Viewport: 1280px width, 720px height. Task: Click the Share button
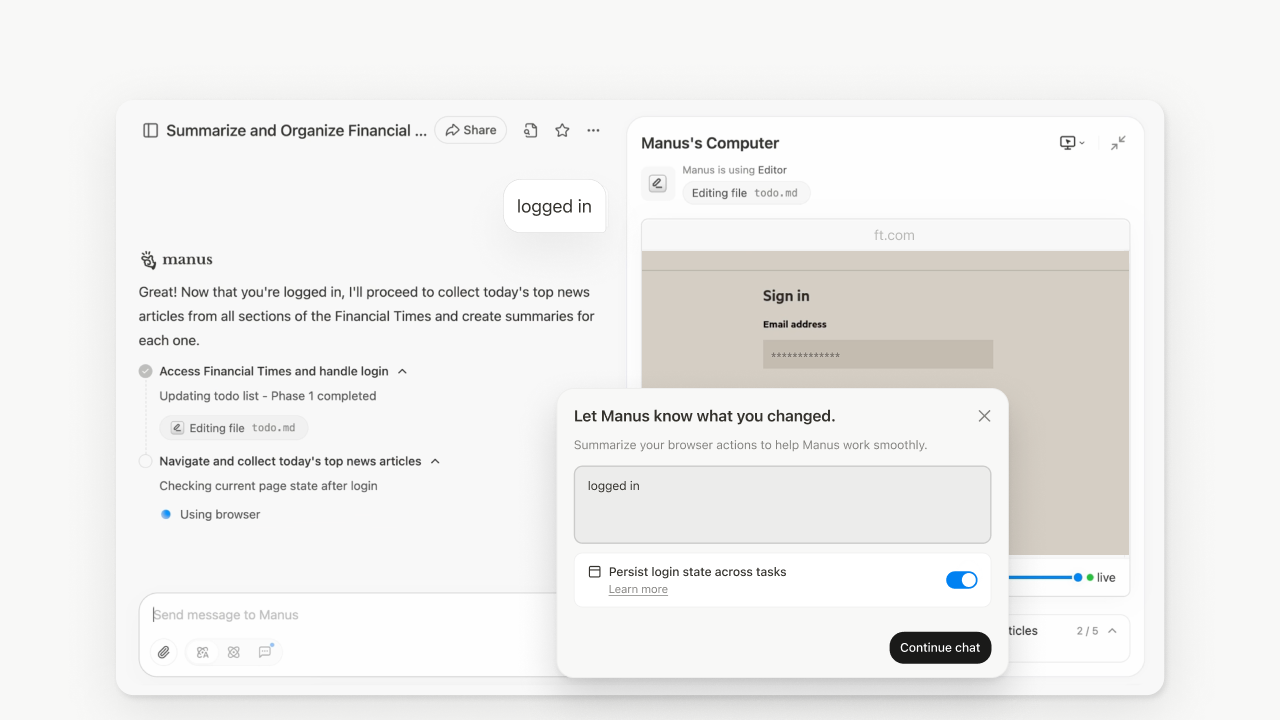click(470, 130)
